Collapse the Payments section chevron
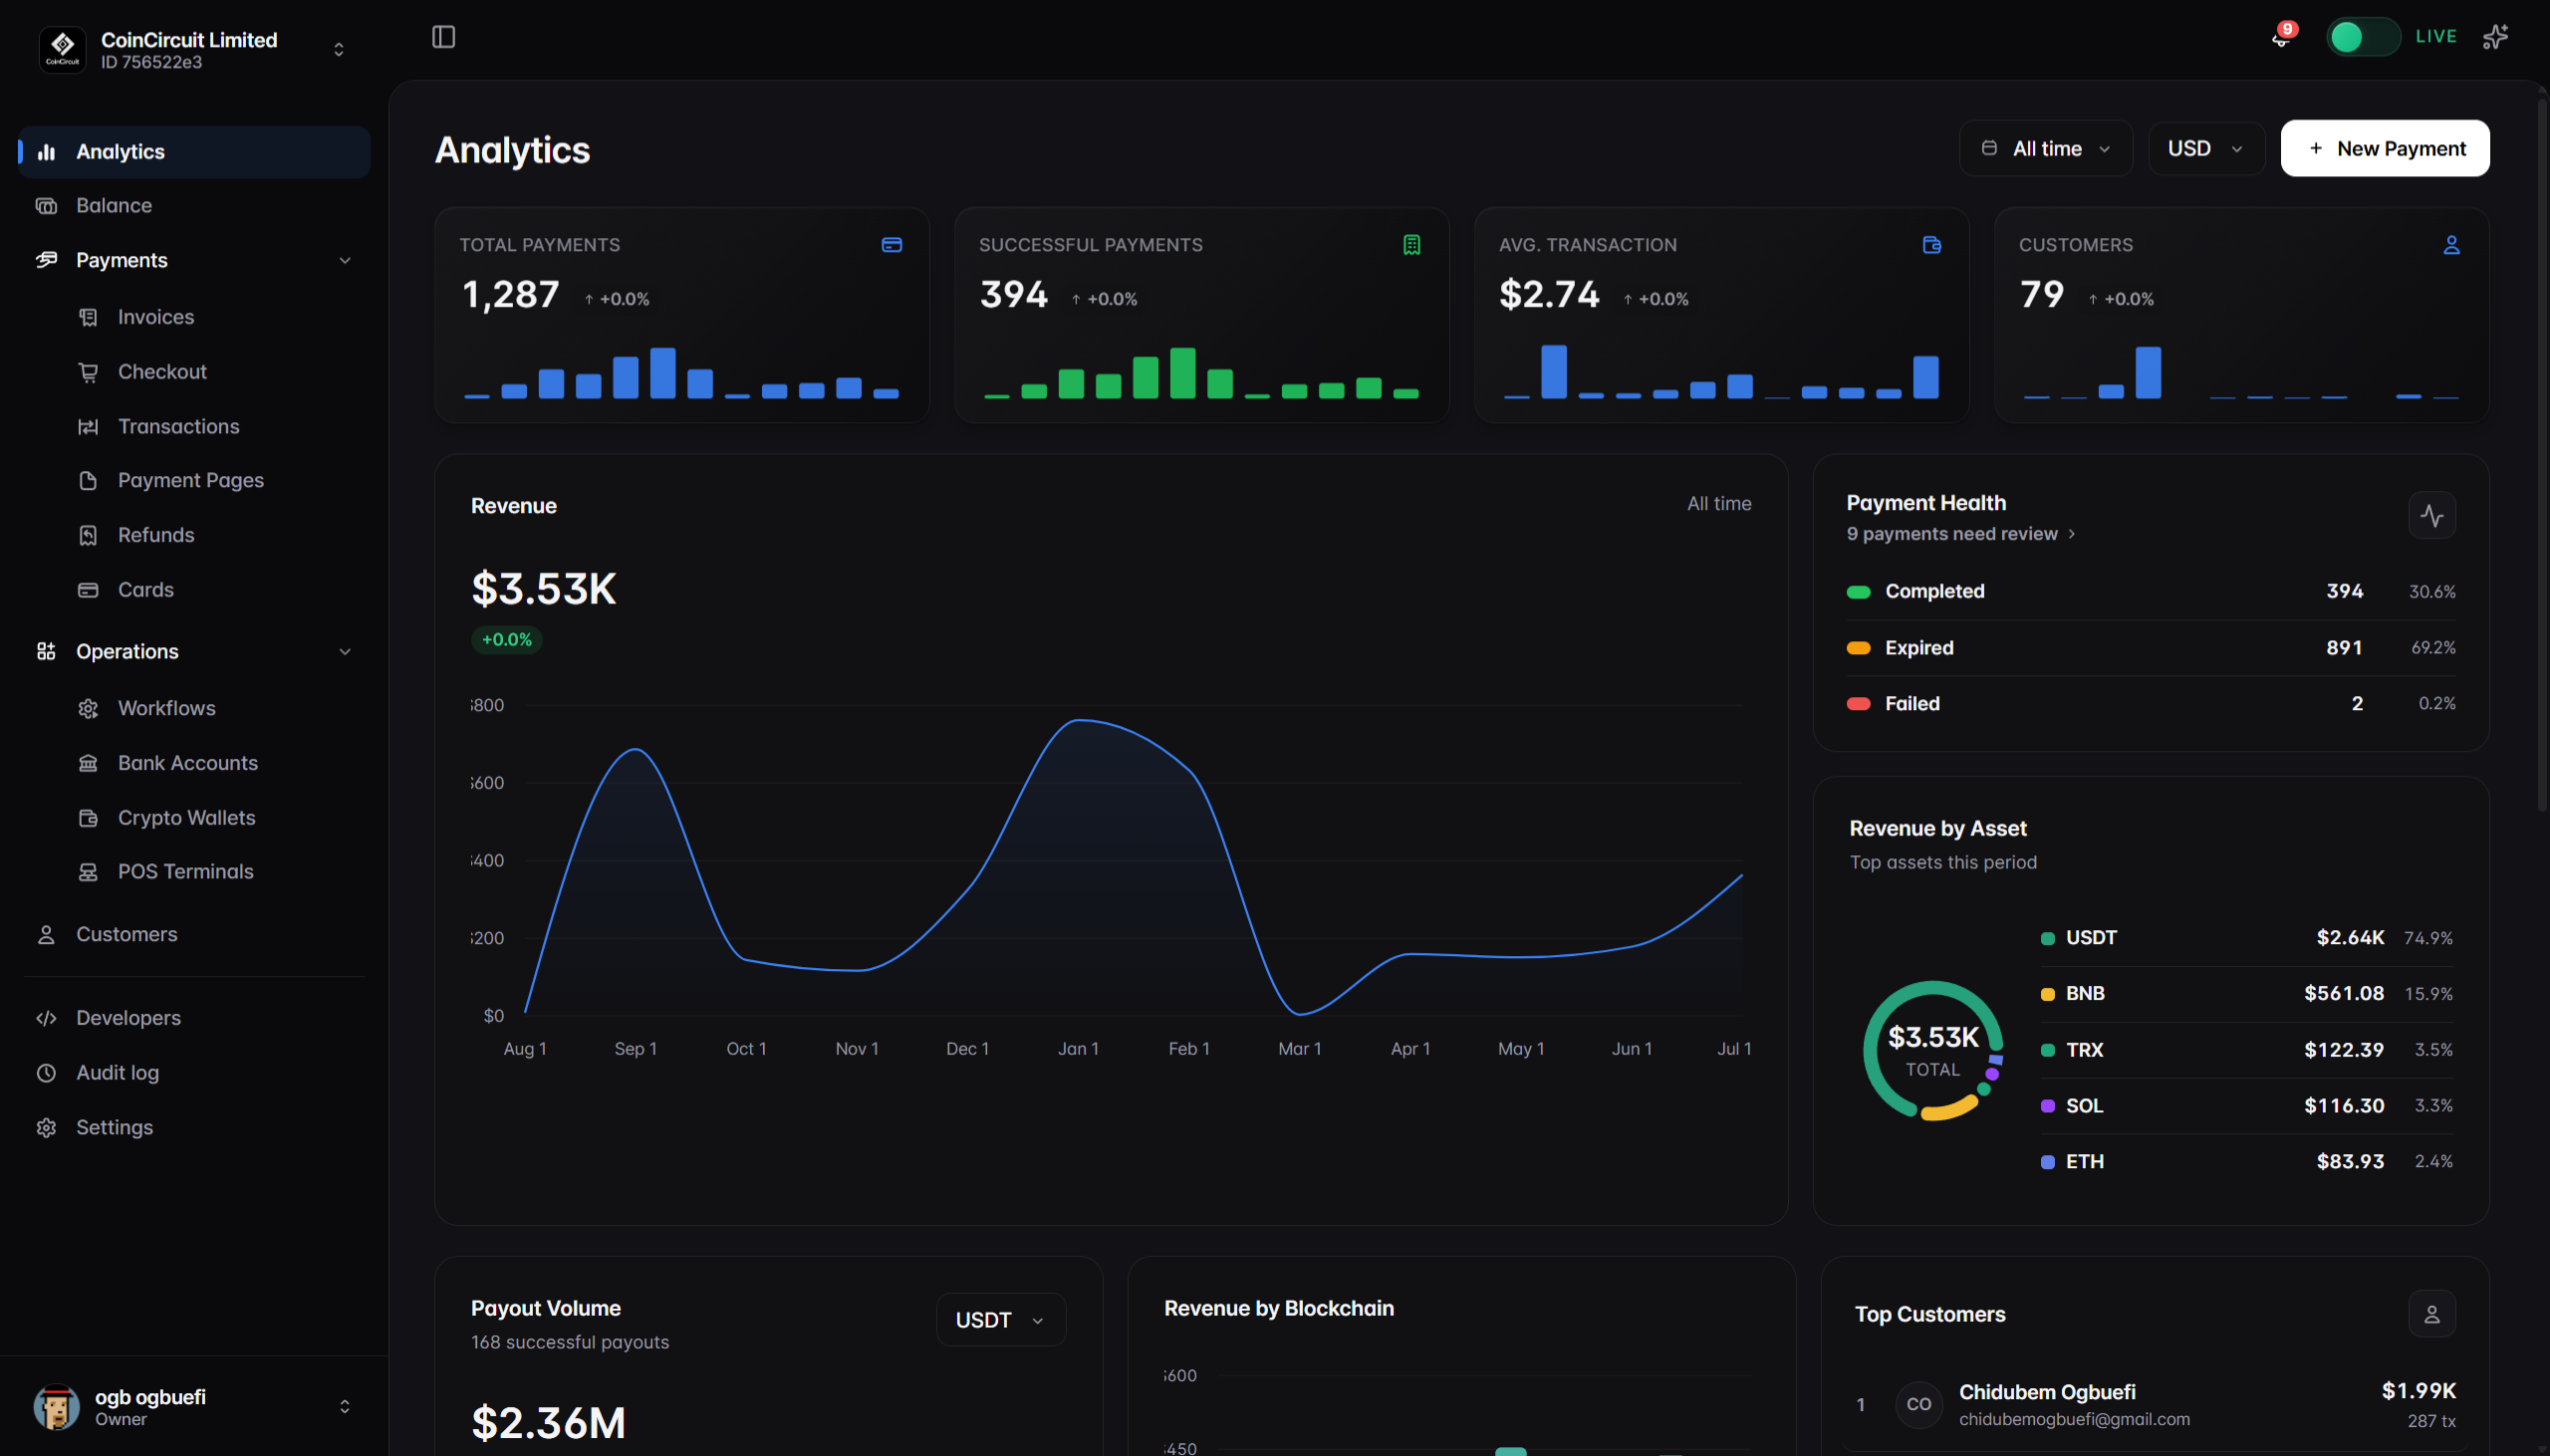Viewport: 2550px width, 1456px height. pyautogui.click(x=344, y=260)
